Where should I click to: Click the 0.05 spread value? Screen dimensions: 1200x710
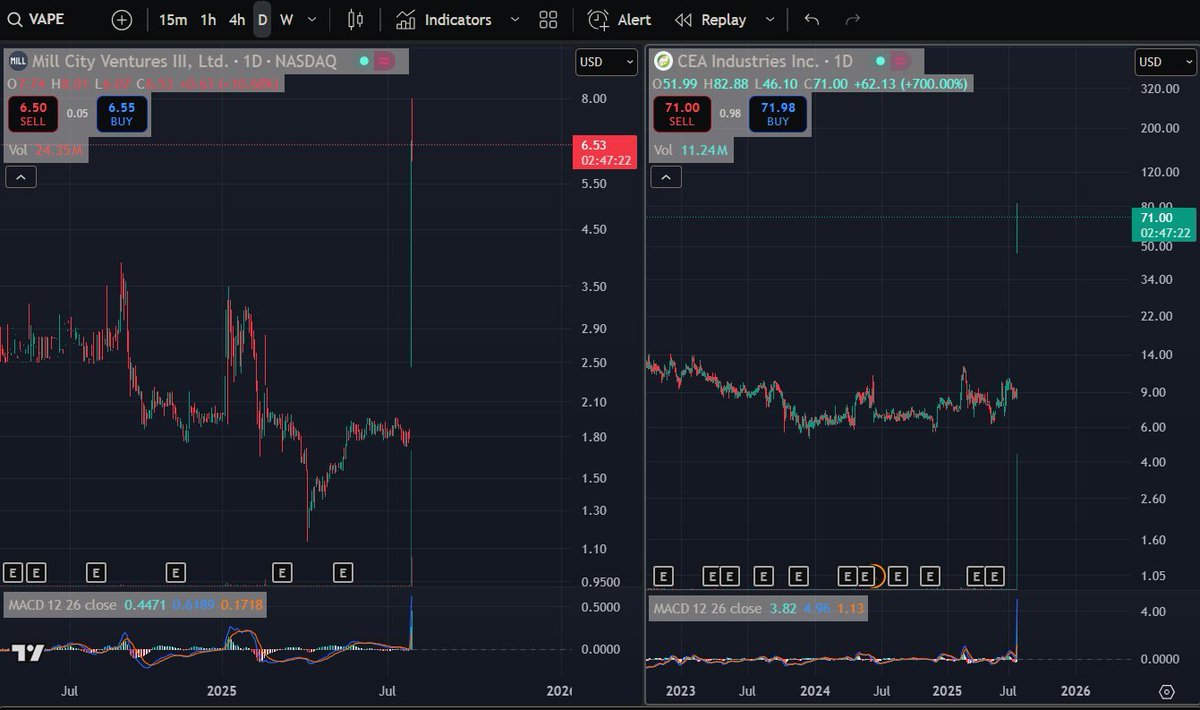[x=77, y=113]
